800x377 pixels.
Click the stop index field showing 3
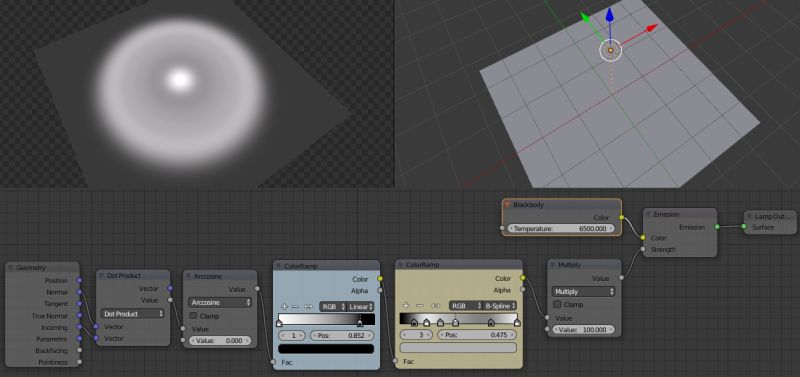[416, 335]
